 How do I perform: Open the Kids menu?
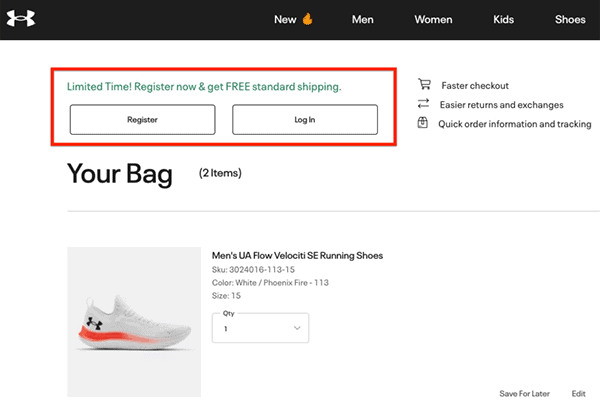(504, 20)
